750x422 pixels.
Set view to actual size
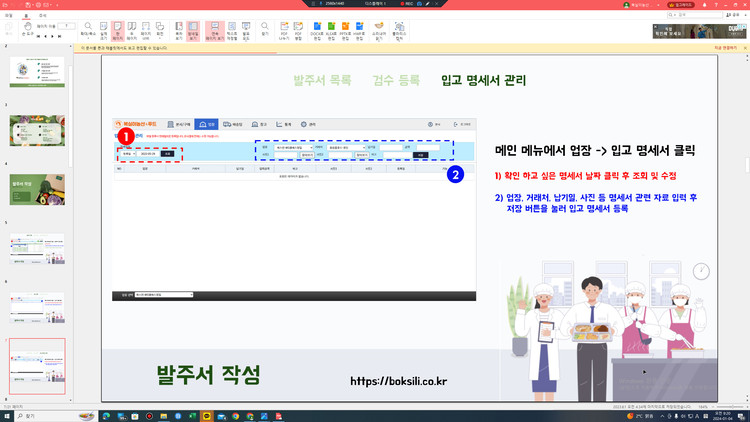click(x=103, y=31)
